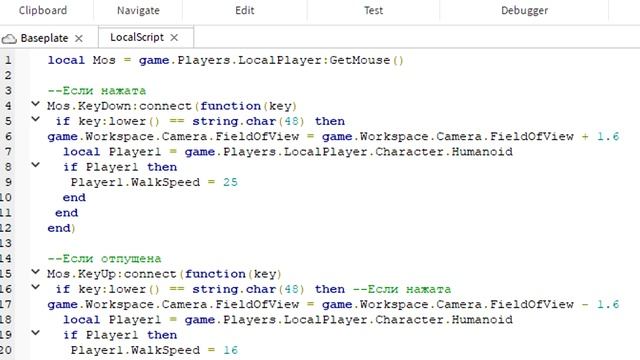This screenshot has height=360, width=640.
Task: Close the Baseplate tab
Action: 79,38
